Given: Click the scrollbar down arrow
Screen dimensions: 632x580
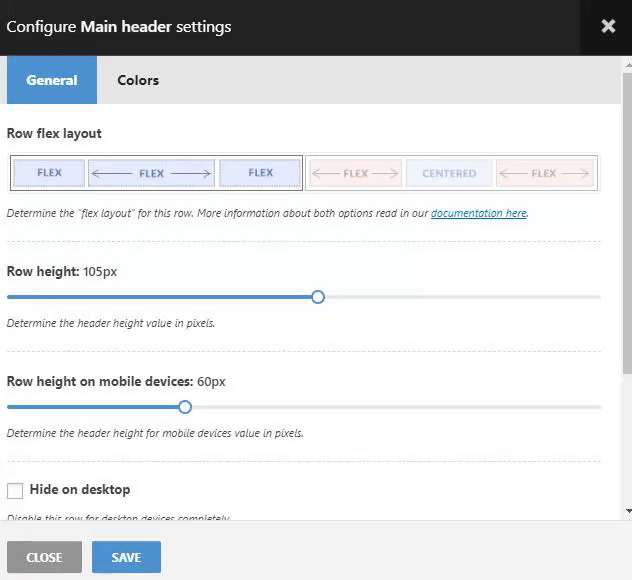Looking at the screenshot, I should (627, 511).
